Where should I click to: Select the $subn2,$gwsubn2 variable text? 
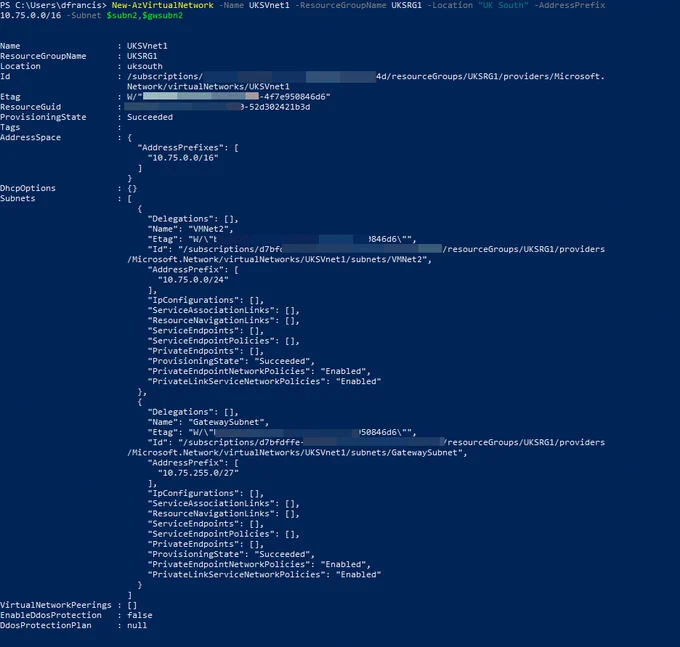(144, 15)
